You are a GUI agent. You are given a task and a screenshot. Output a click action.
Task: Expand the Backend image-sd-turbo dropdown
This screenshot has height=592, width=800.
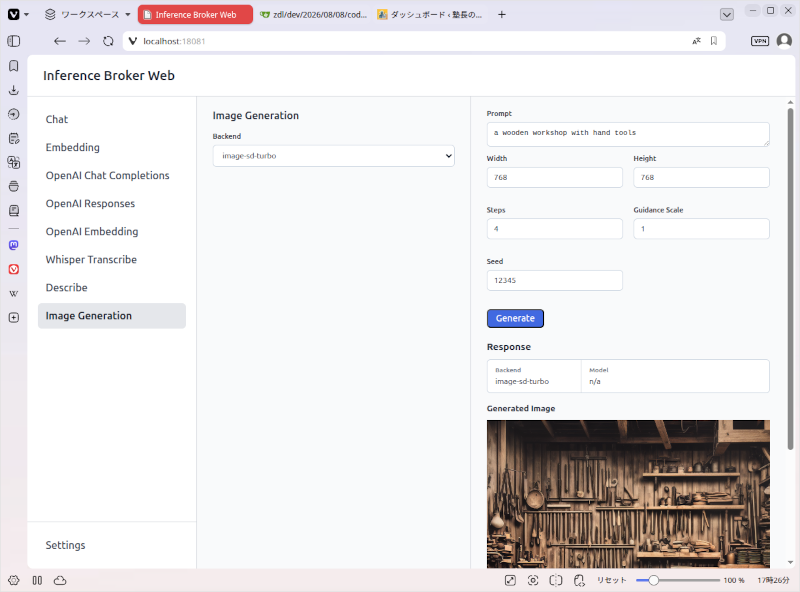(x=334, y=156)
